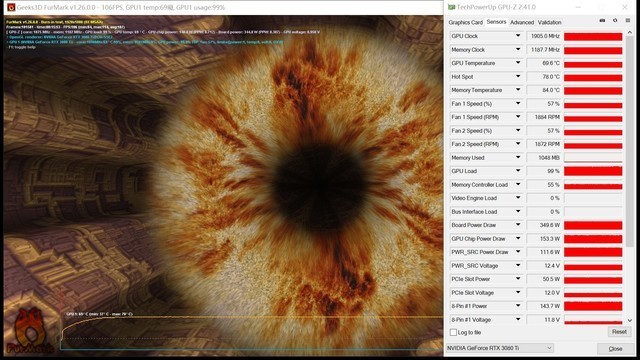Open the Memory Used dropdown arrow

[x=518, y=157]
